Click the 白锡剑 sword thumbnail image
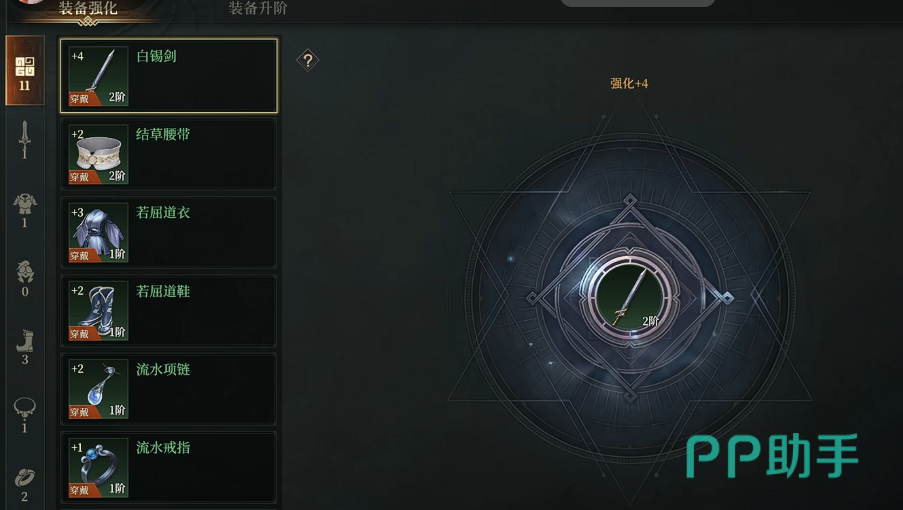 click(98, 76)
